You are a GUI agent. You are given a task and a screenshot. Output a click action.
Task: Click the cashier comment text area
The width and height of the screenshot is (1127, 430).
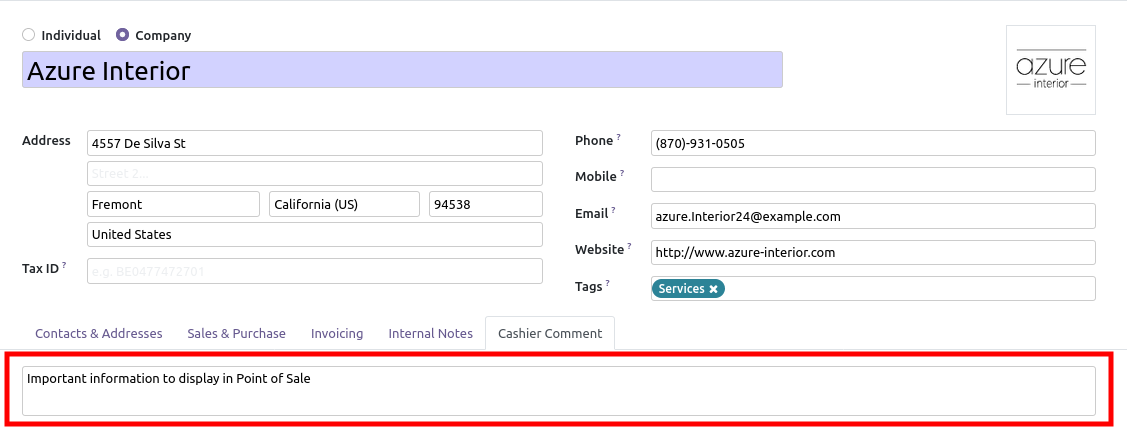pyautogui.click(x=558, y=390)
